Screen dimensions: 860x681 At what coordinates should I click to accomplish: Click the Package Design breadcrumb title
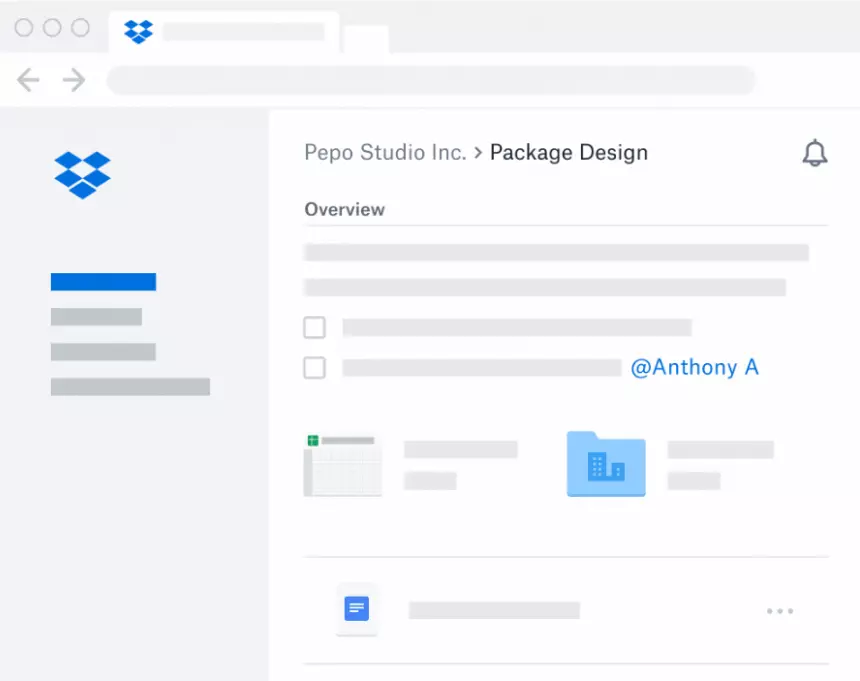click(x=569, y=153)
